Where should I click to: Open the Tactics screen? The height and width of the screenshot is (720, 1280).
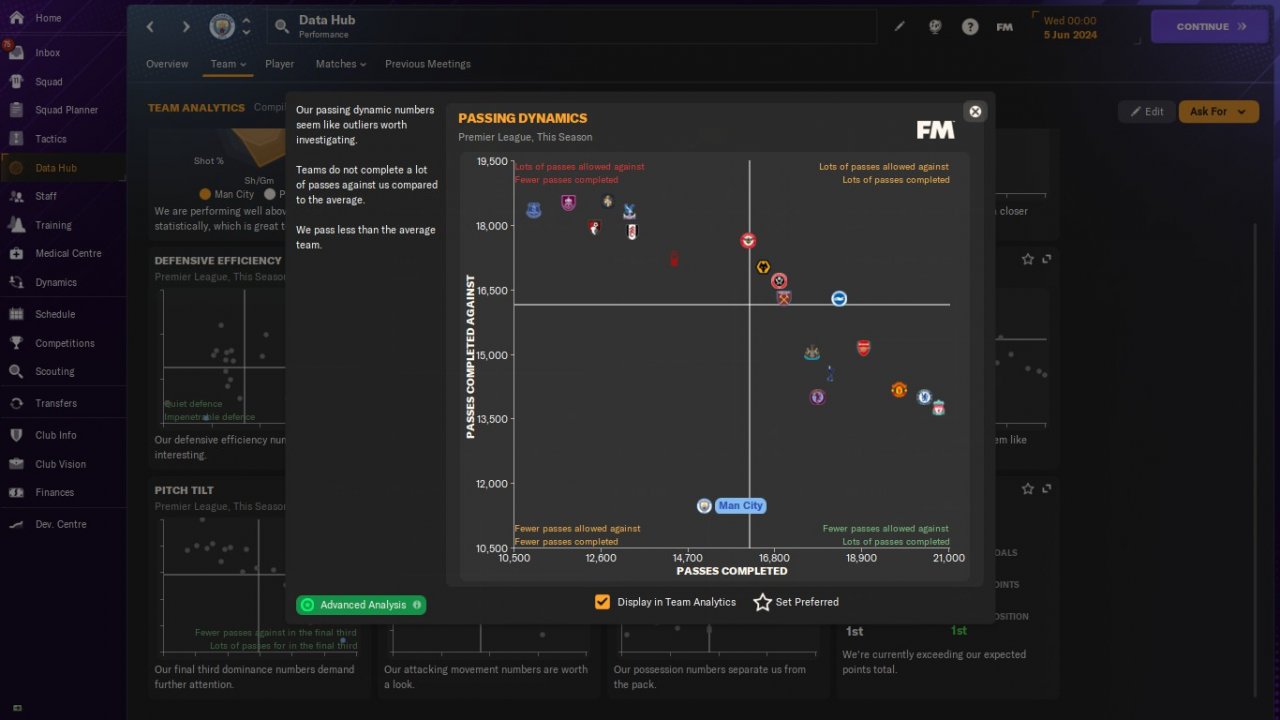pos(50,139)
